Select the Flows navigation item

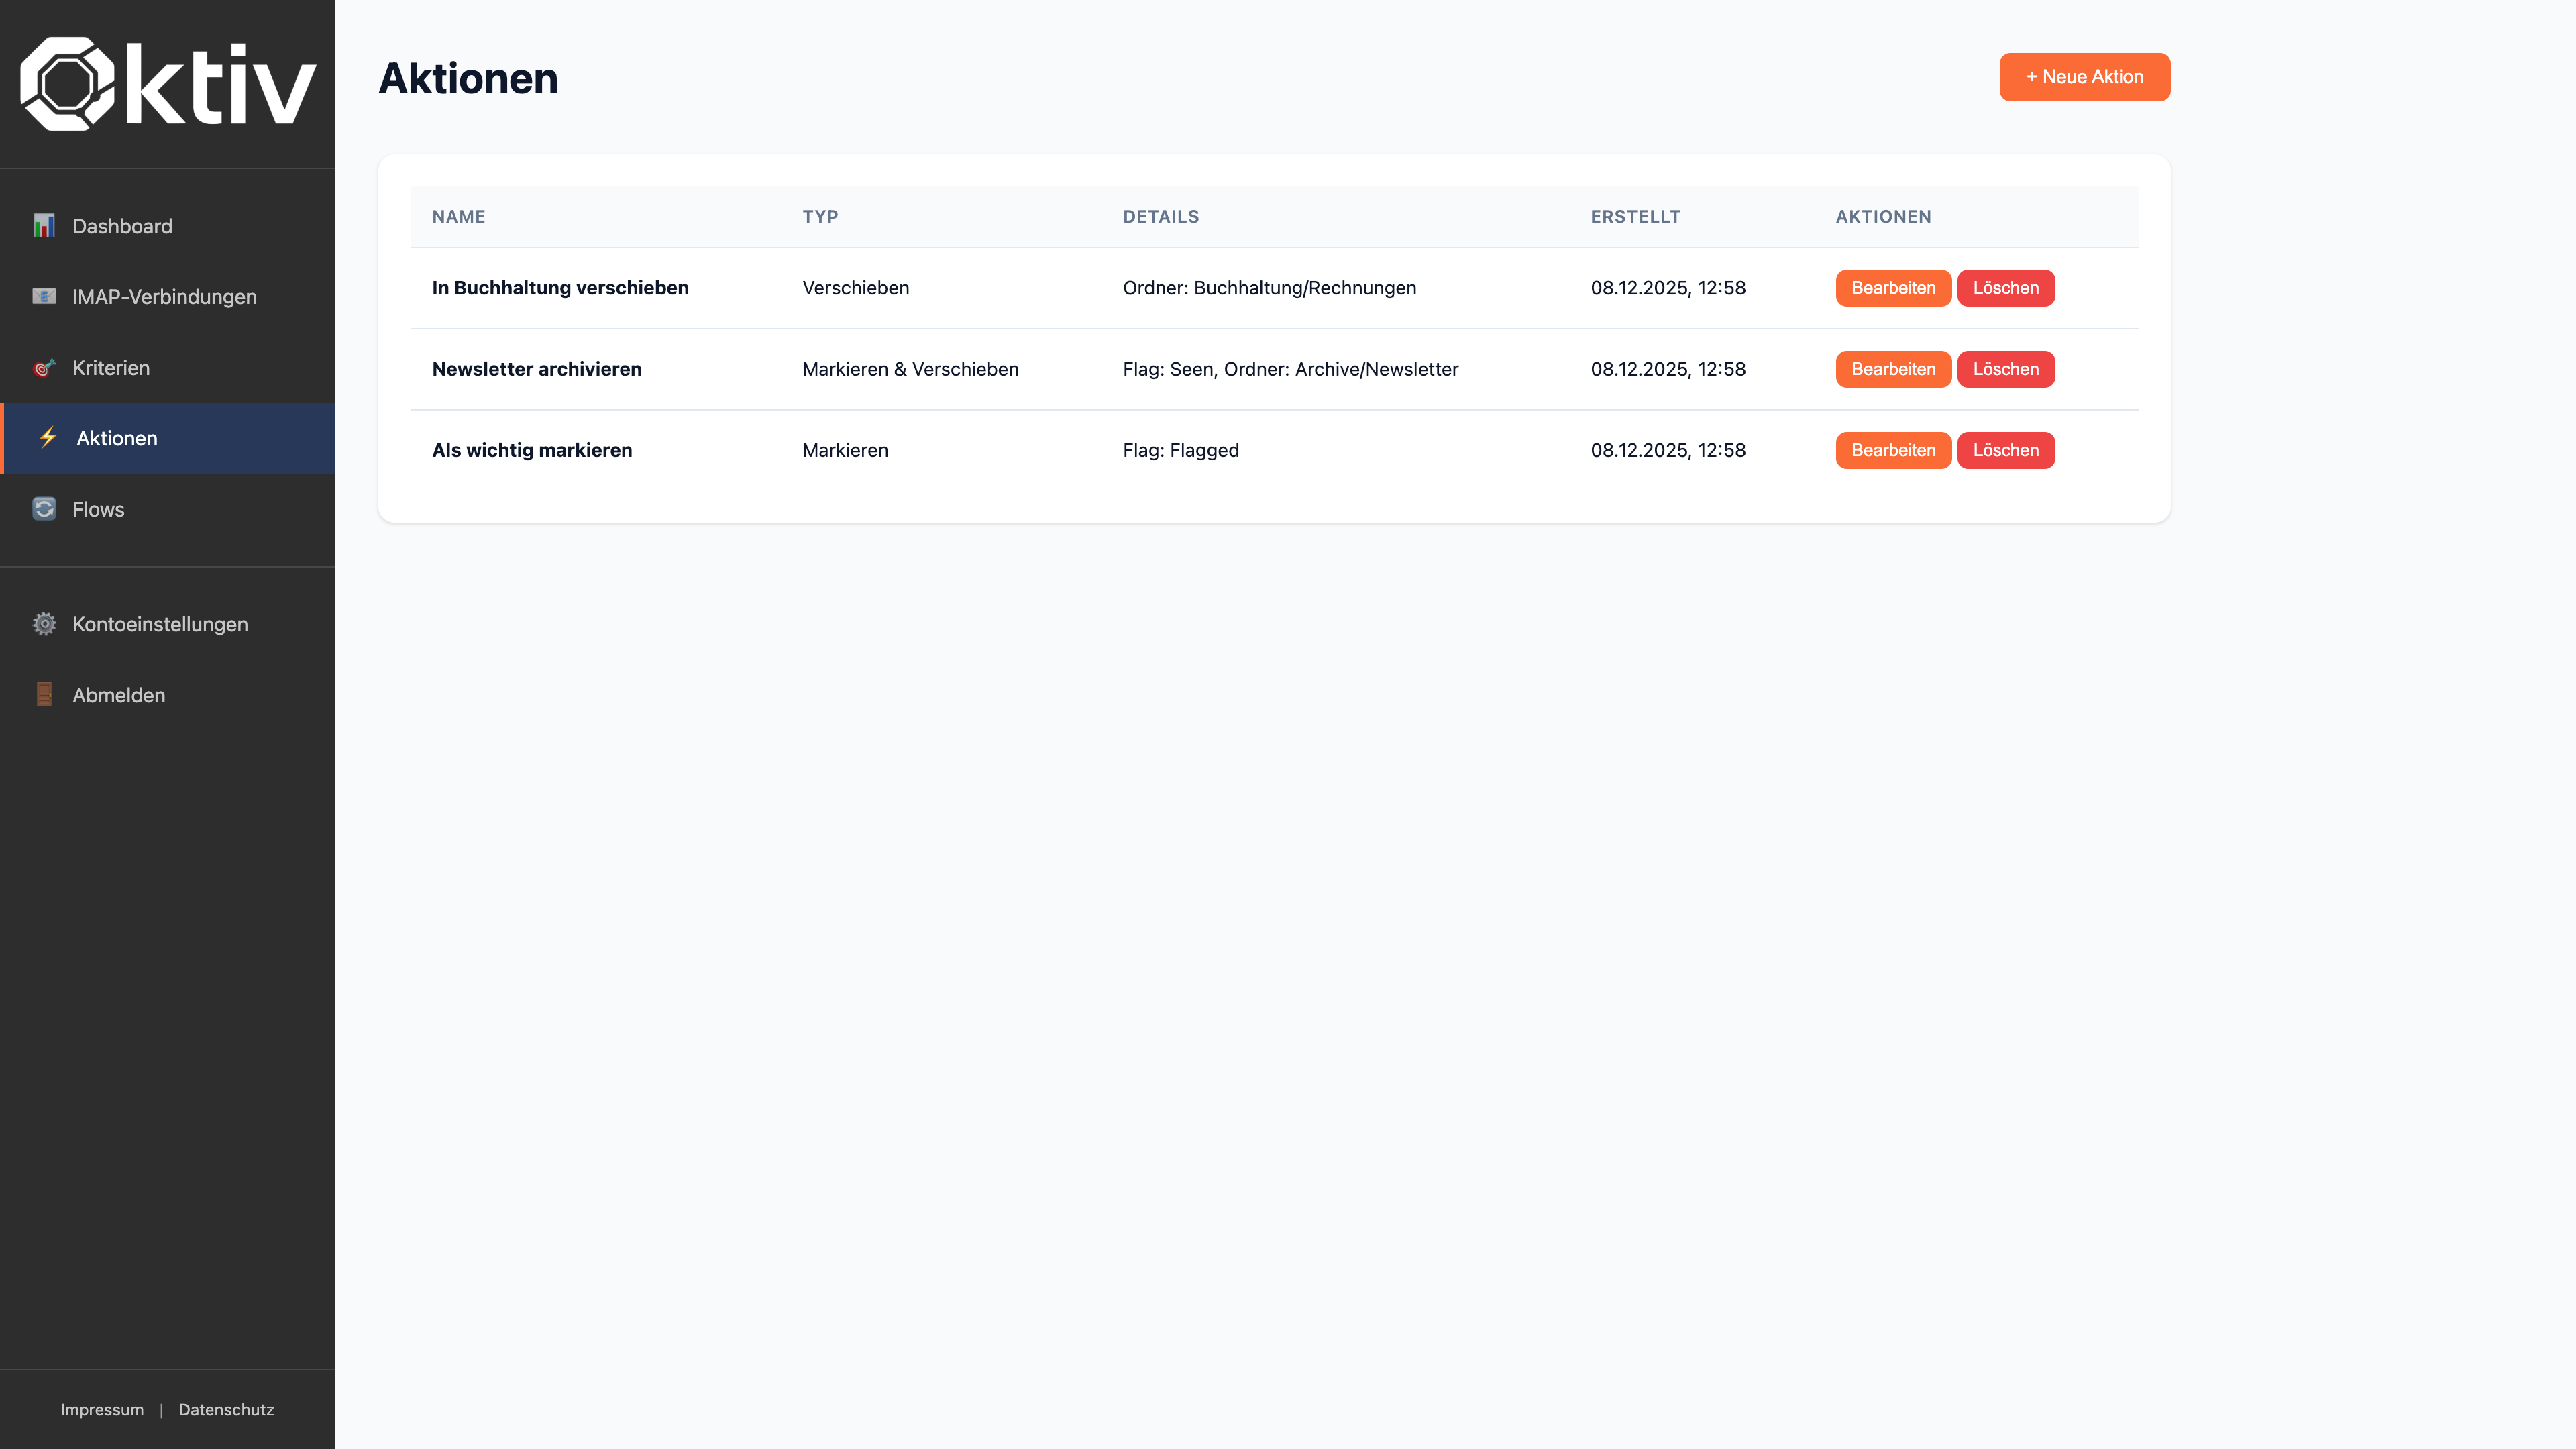click(98, 508)
